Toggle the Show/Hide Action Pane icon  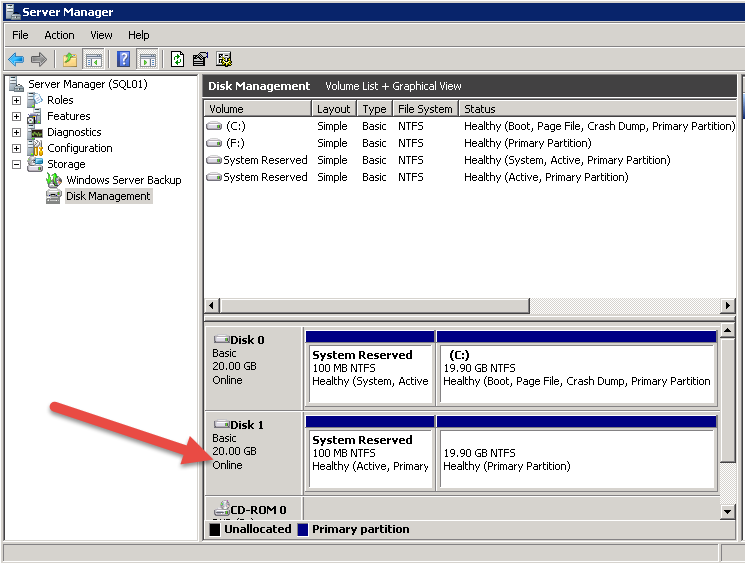tap(147, 60)
